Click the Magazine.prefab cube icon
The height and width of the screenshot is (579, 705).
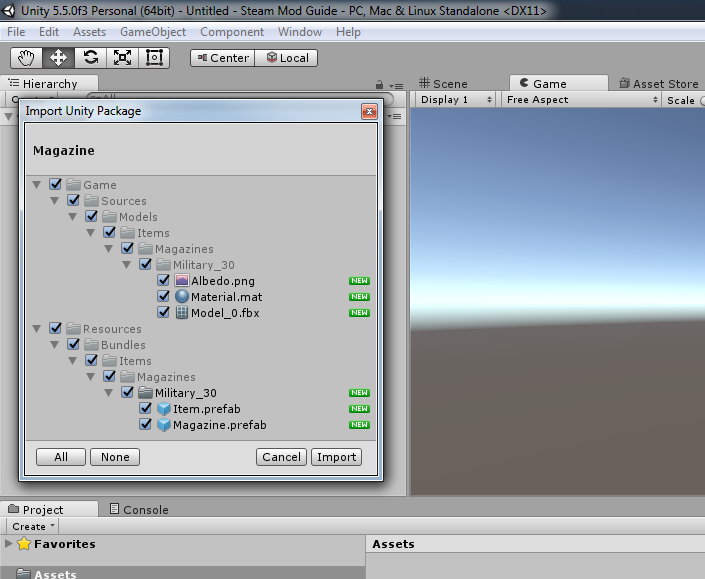tap(164, 425)
